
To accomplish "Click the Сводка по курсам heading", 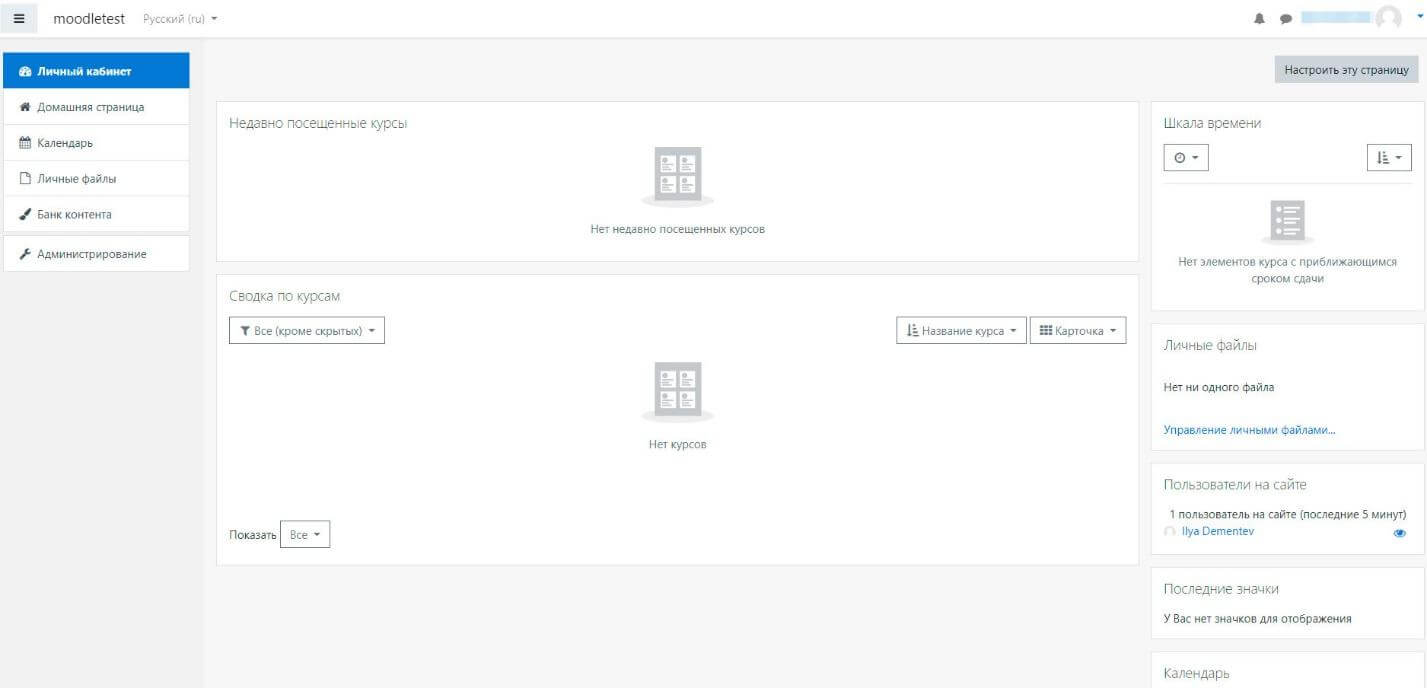I will 285,297.
